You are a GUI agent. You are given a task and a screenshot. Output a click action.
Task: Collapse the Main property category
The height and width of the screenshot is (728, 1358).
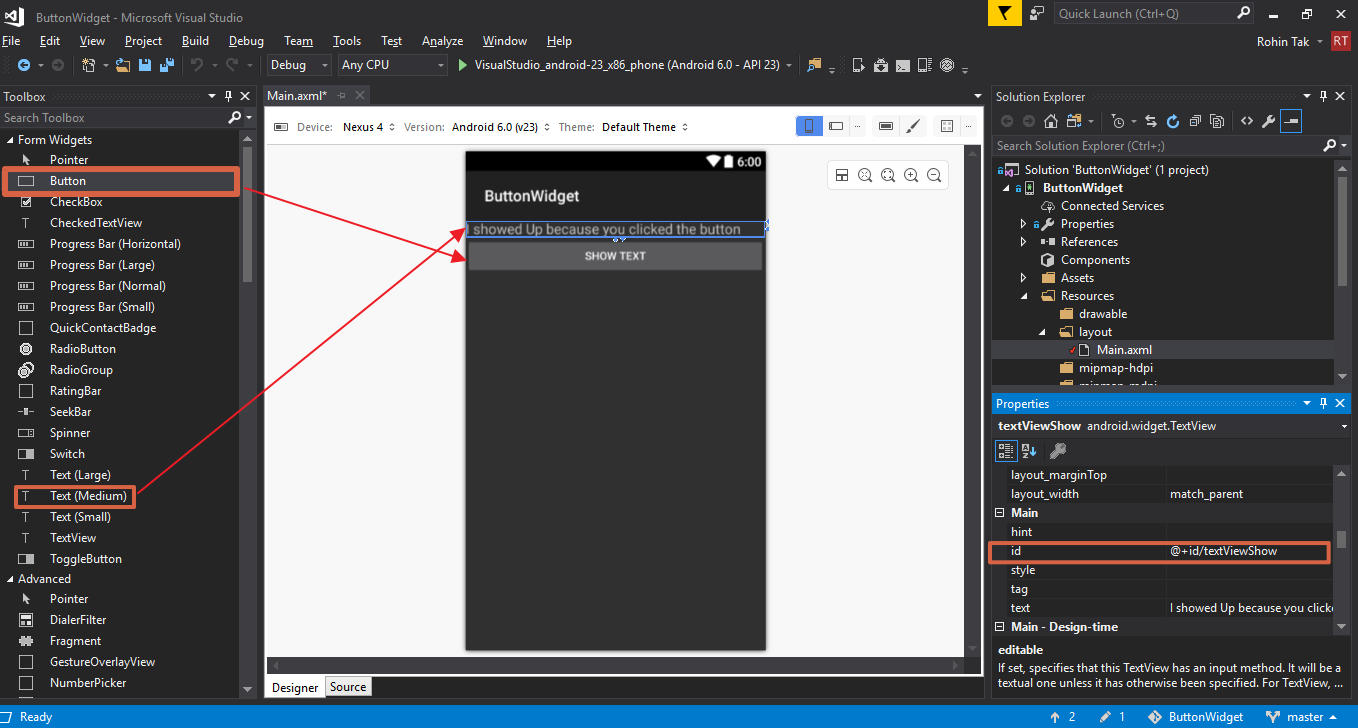click(x=1000, y=513)
